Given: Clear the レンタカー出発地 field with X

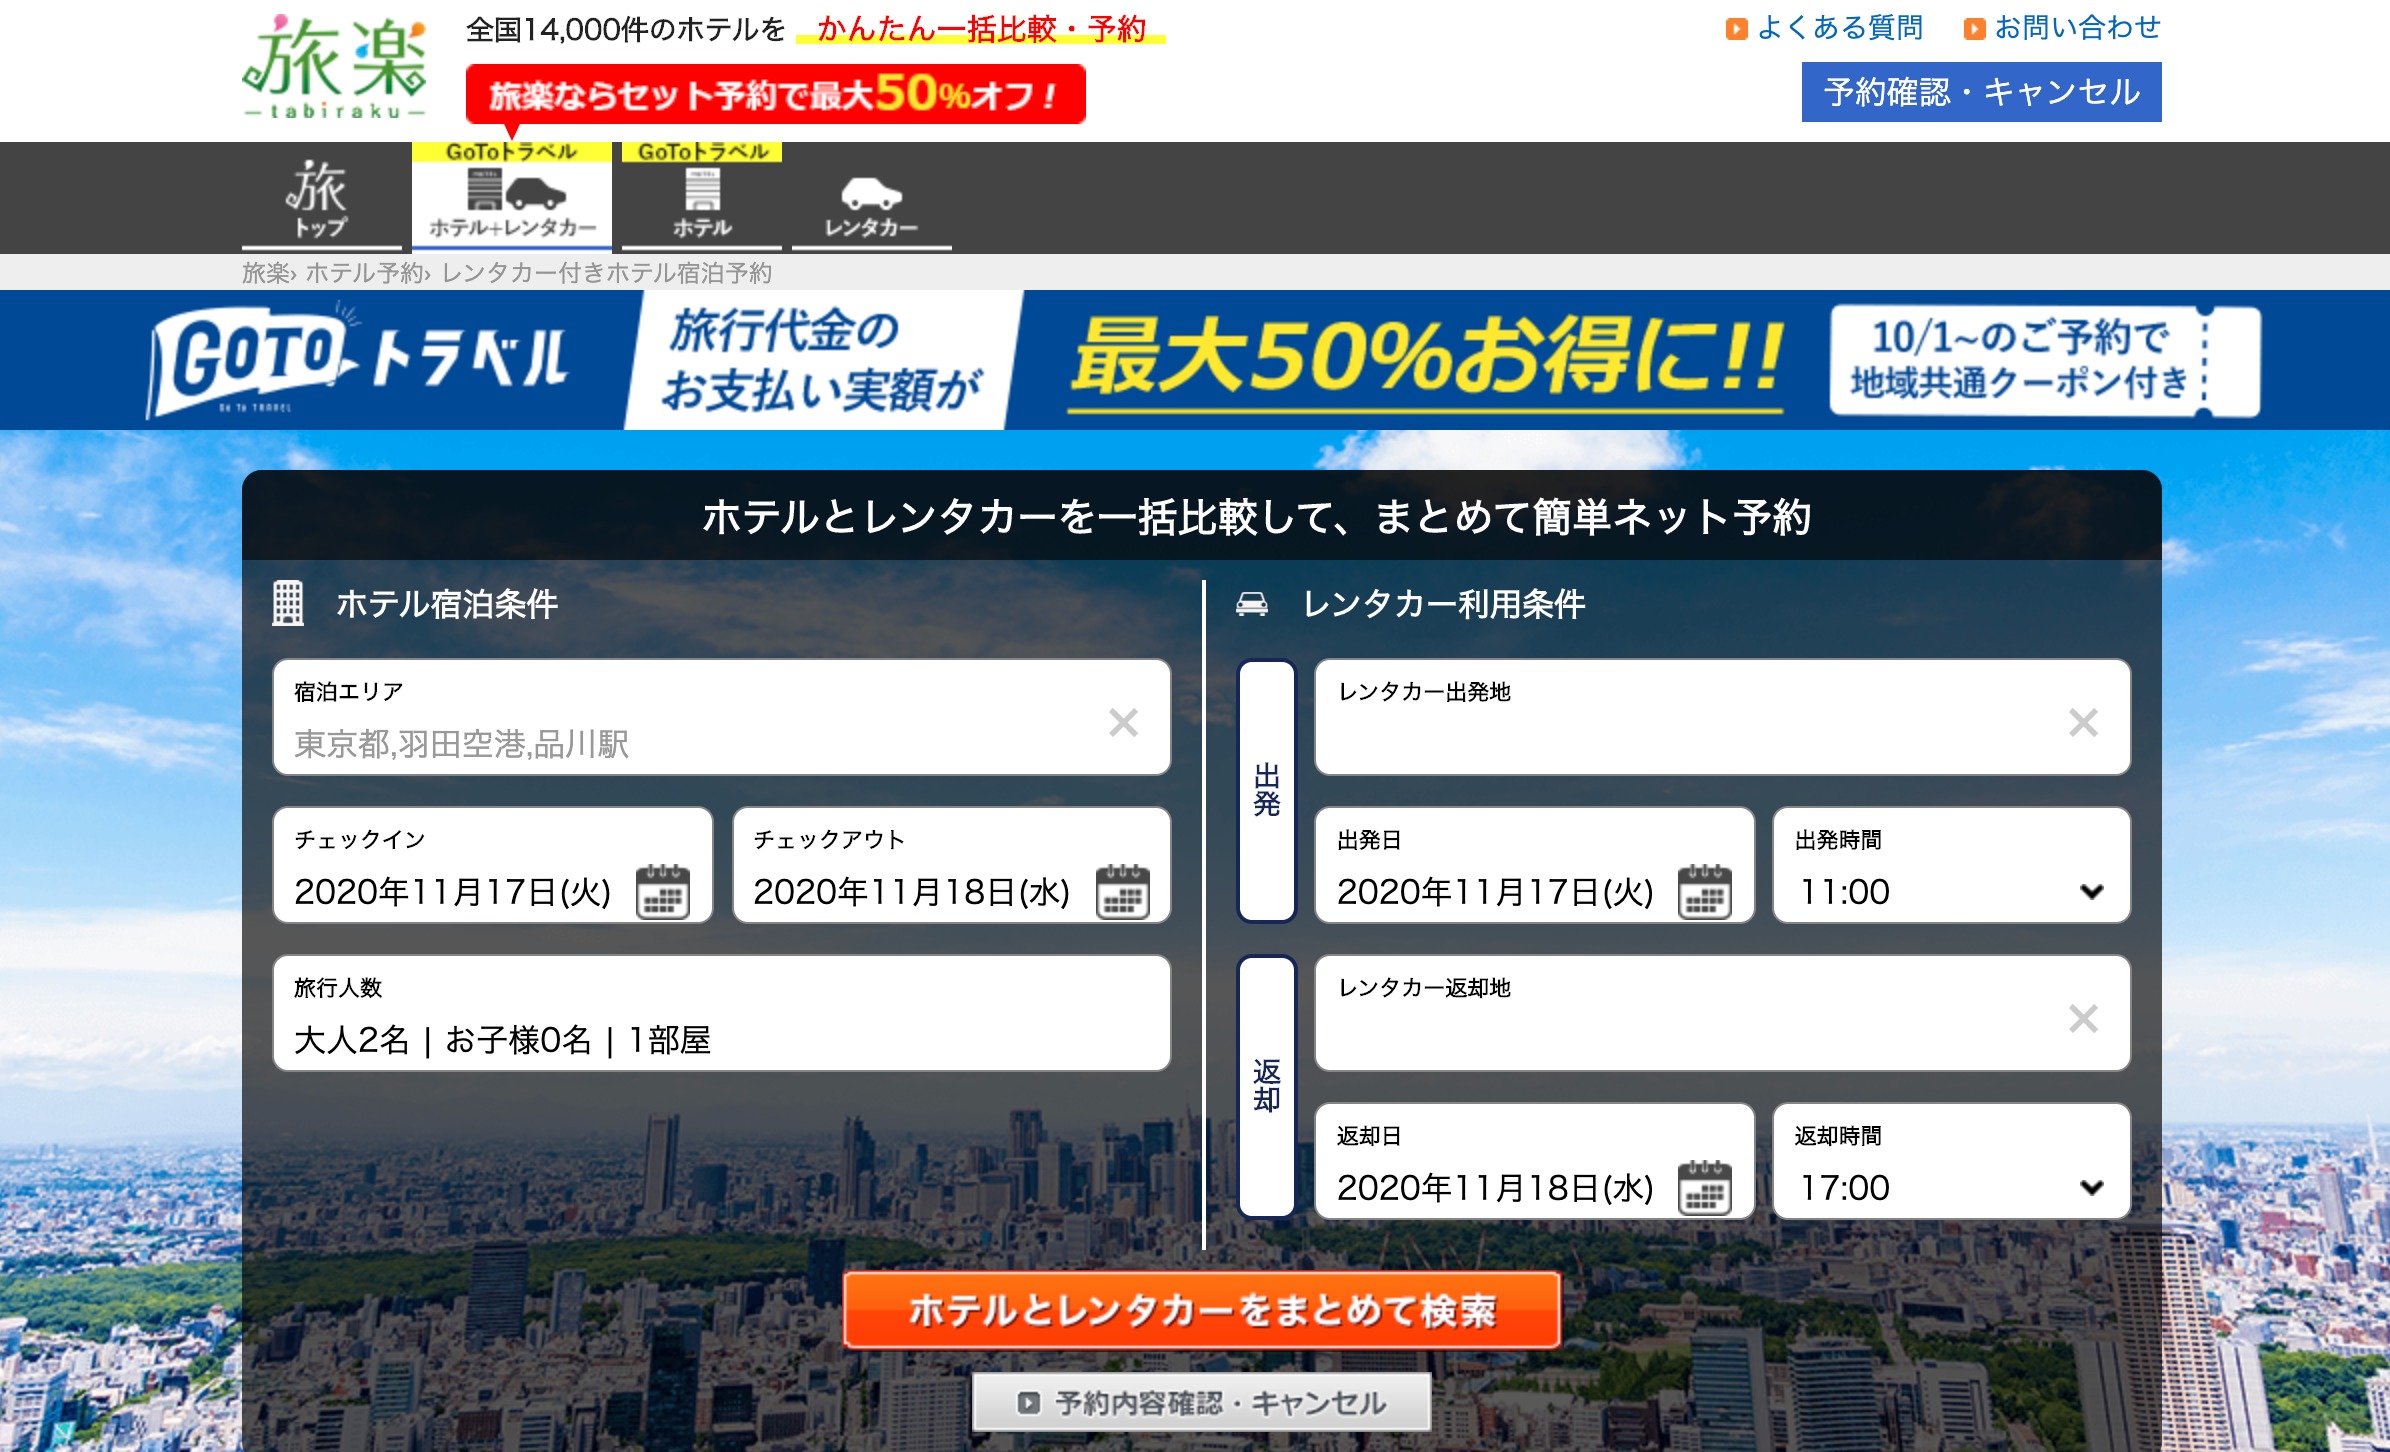Looking at the screenshot, I should (2083, 722).
